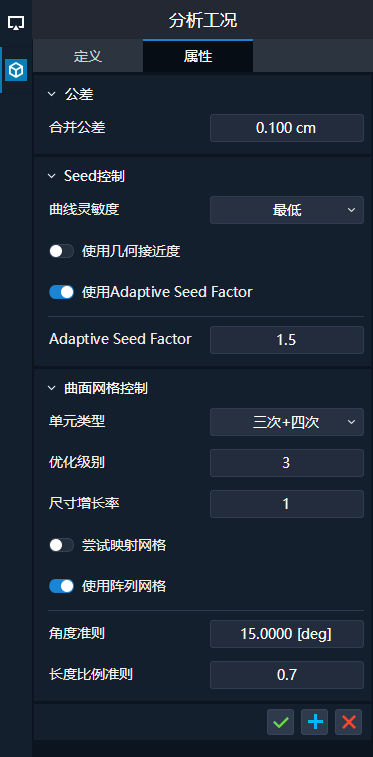Viewport: 373px width, 757px height.
Task: Click the monitor display icon in sidebar
Action: click(16, 22)
